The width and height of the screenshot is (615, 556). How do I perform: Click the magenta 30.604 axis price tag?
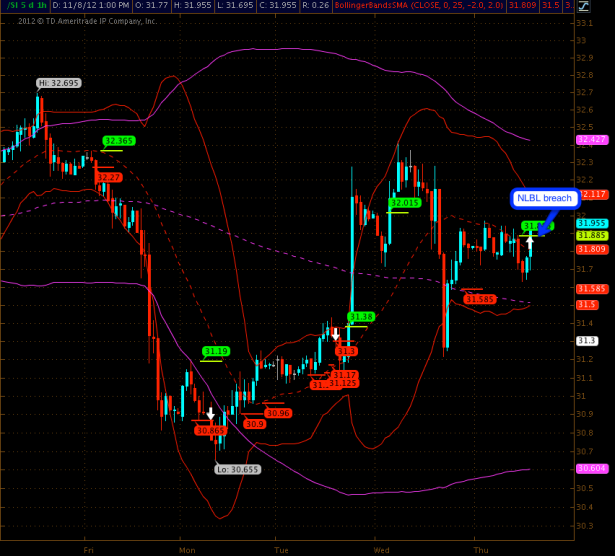(592, 468)
